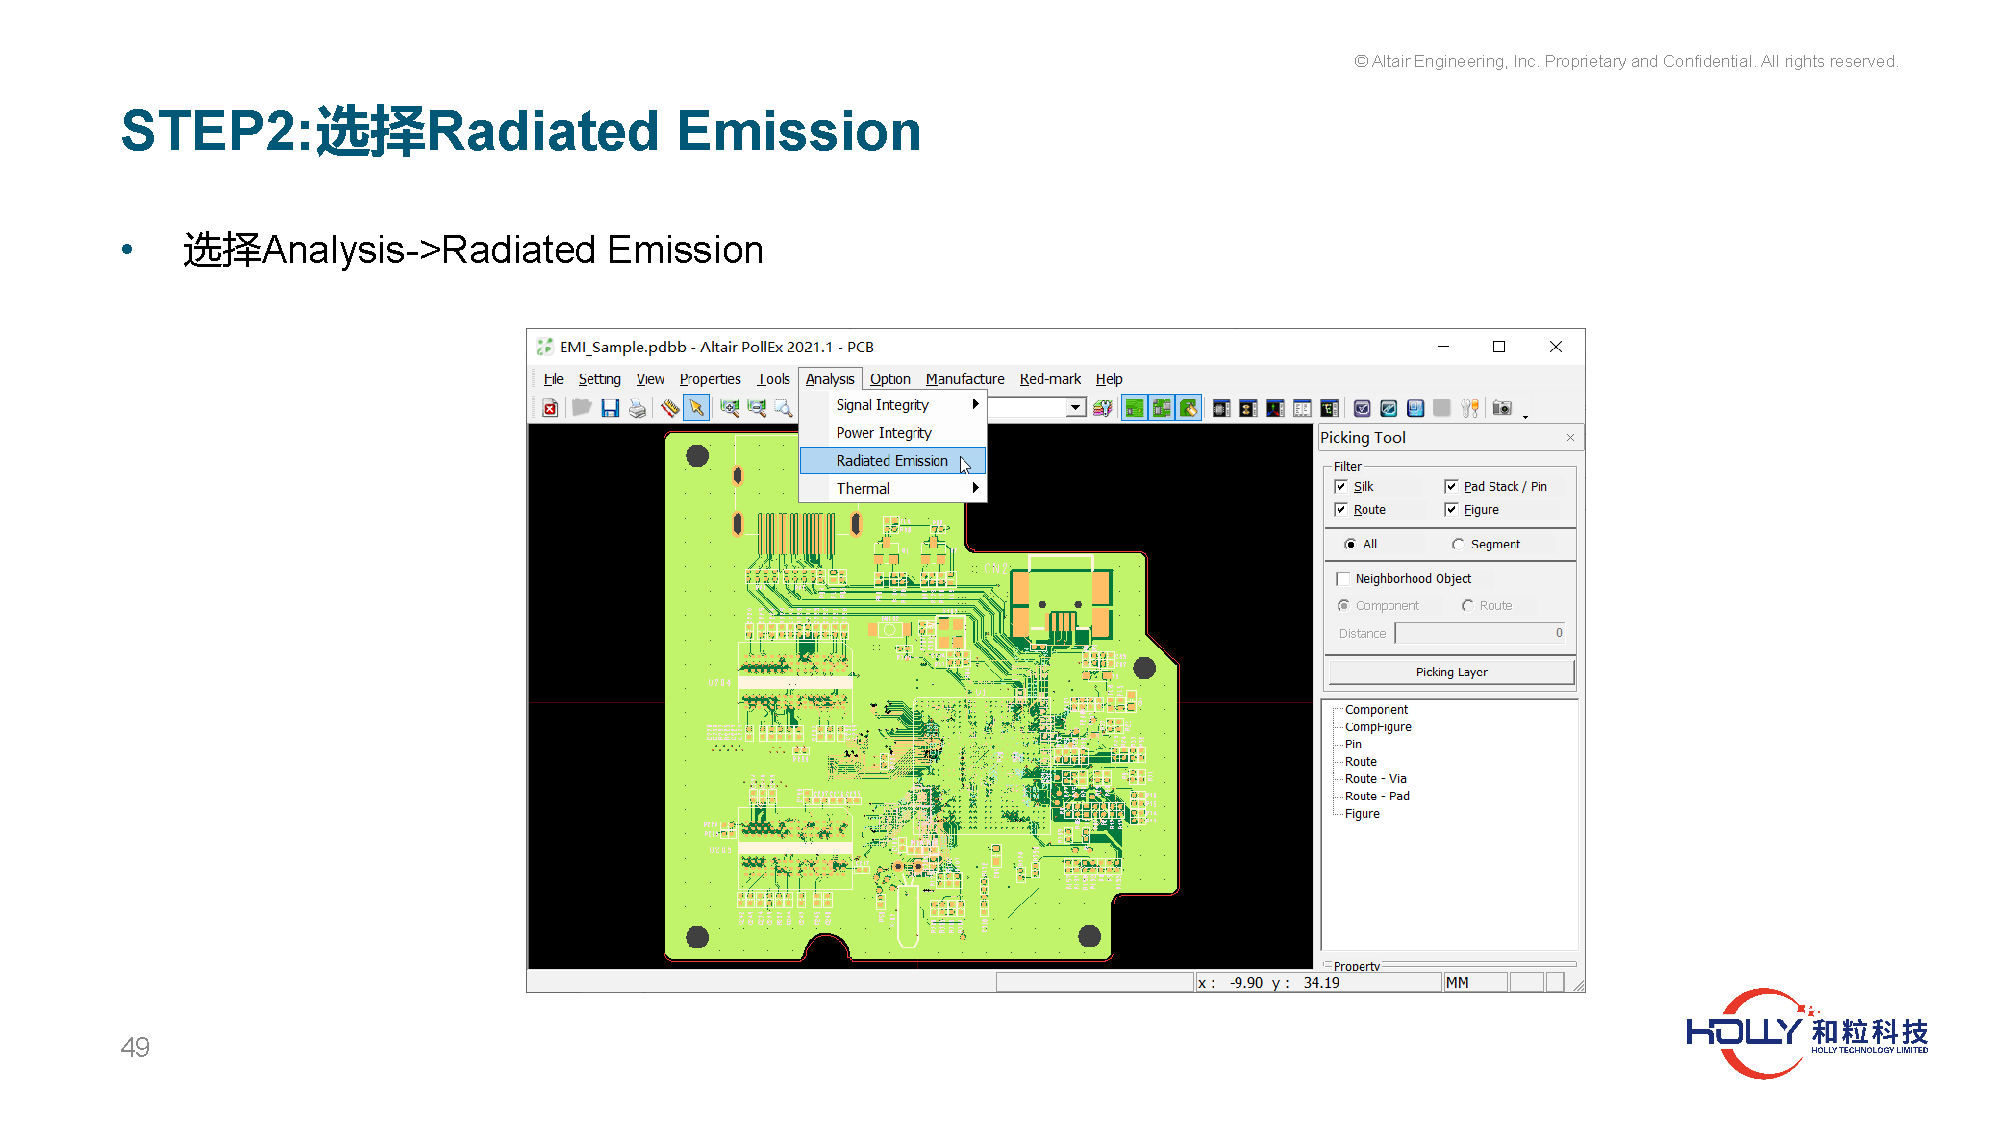Enable the Neighborhood Object checkbox
2000x1125 pixels.
pos(1343,579)
